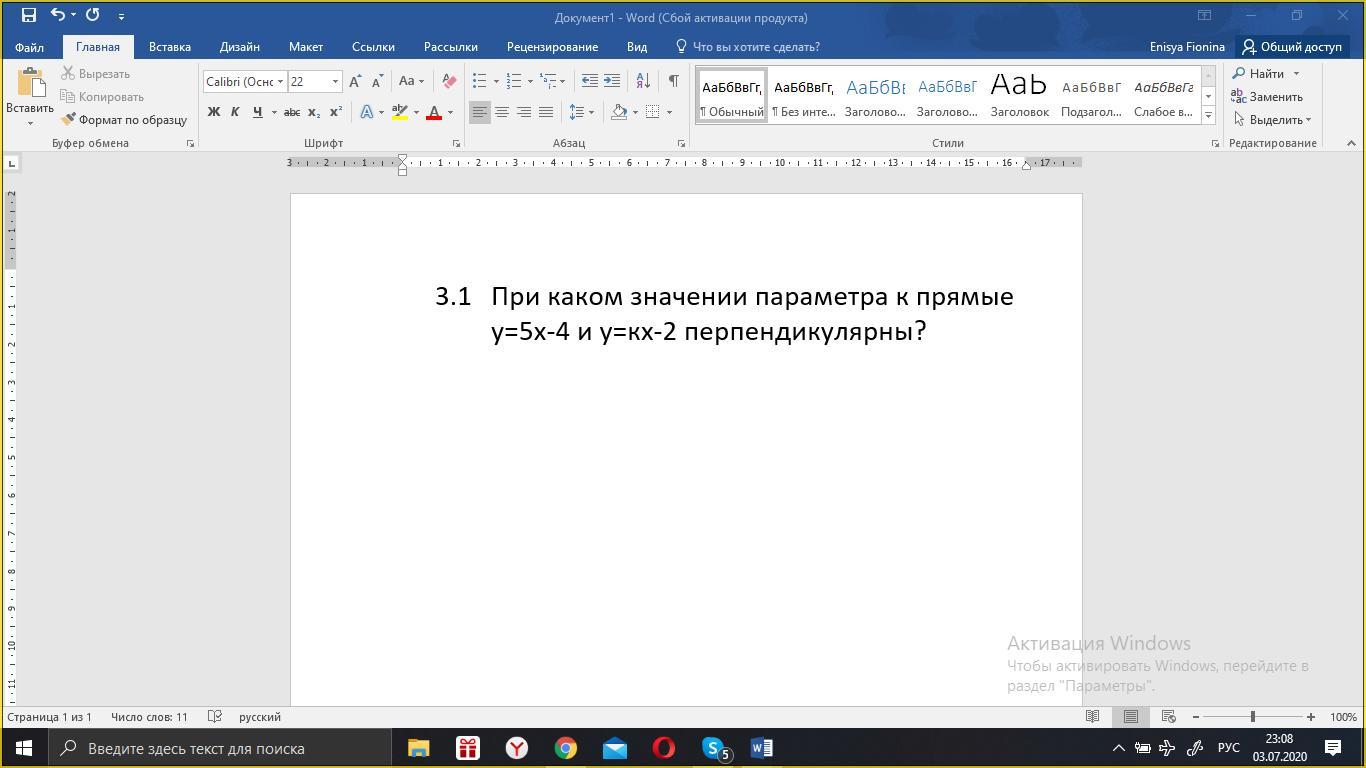This screenshot has width=1366, height=768.
Task: Open the font name dropdown
Action: pos(281,82)
